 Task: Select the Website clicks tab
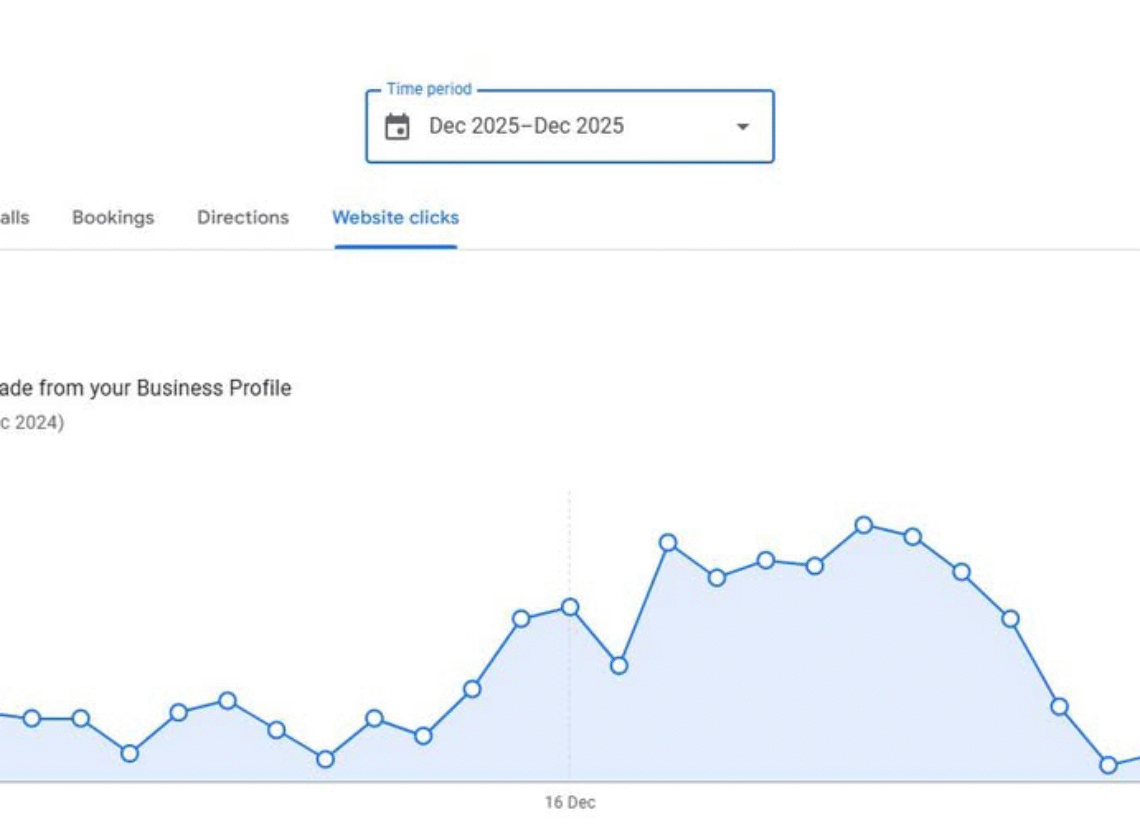(396, 218)
